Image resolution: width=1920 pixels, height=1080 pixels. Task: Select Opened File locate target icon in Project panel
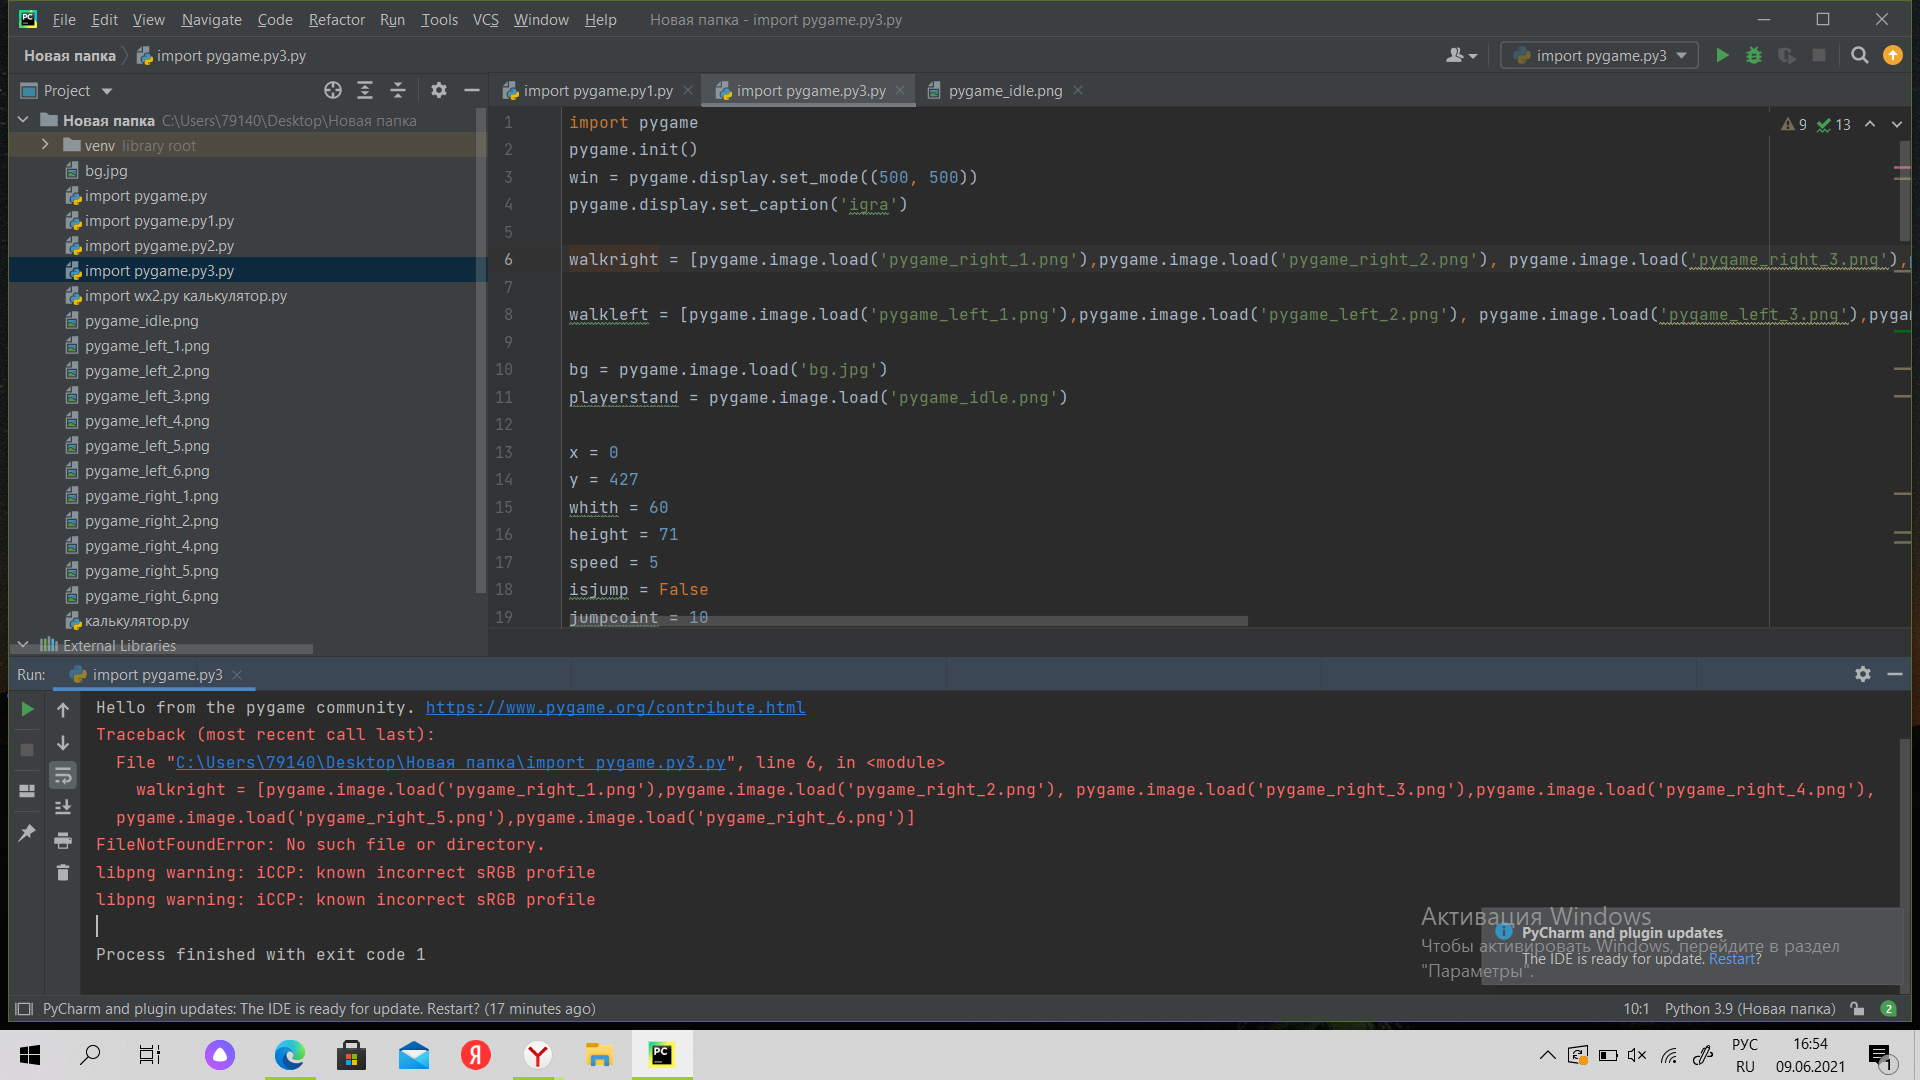click(x=333, y=91)
